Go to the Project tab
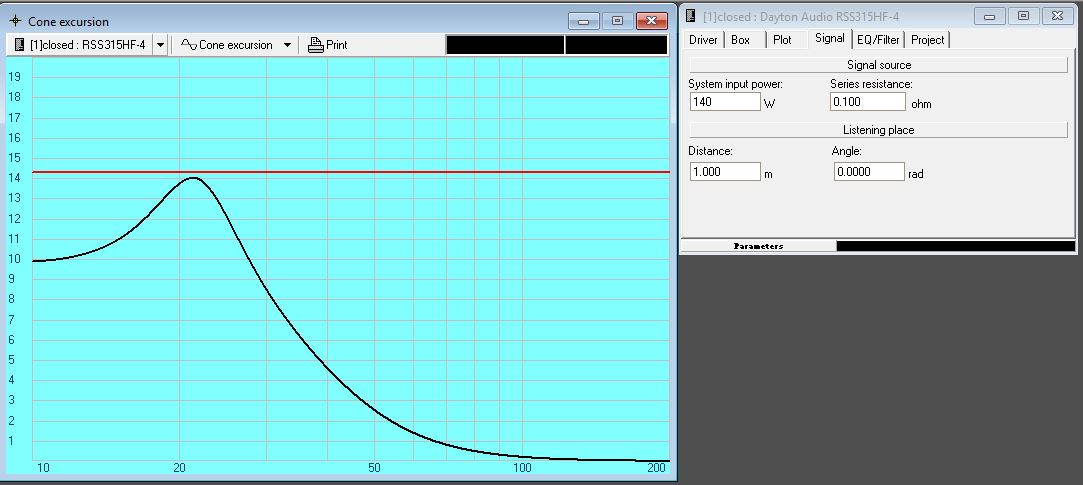1083x485 pixels. coord(928,40)
